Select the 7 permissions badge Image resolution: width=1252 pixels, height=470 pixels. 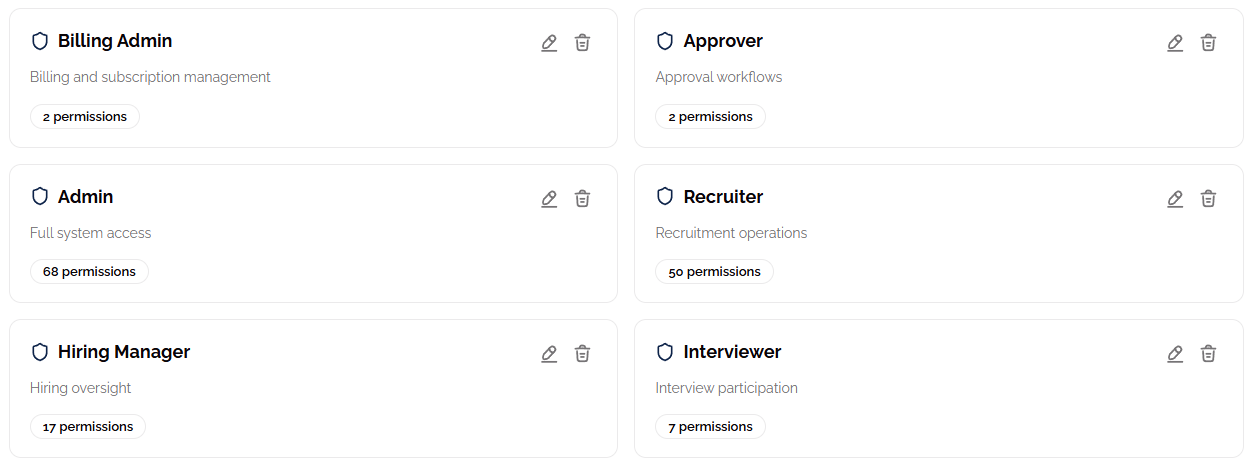pos(710,427)
